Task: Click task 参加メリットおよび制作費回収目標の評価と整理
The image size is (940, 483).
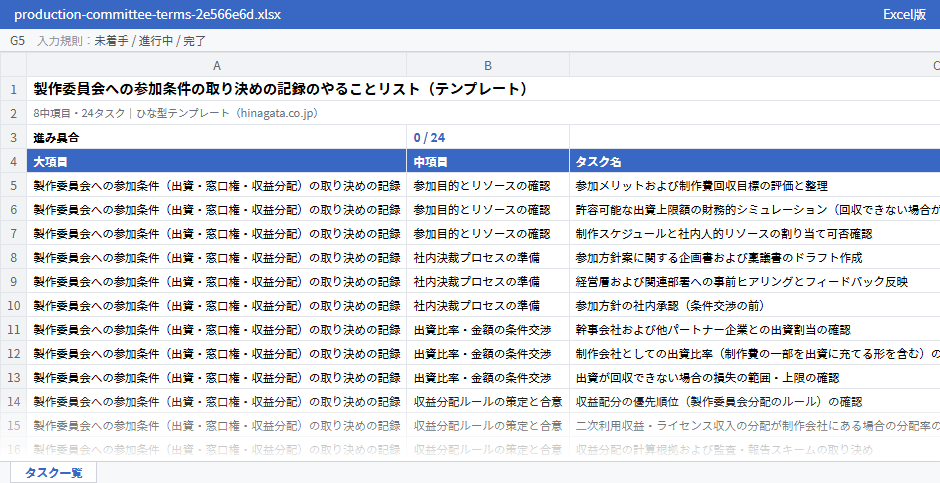Action: point(701,186)
